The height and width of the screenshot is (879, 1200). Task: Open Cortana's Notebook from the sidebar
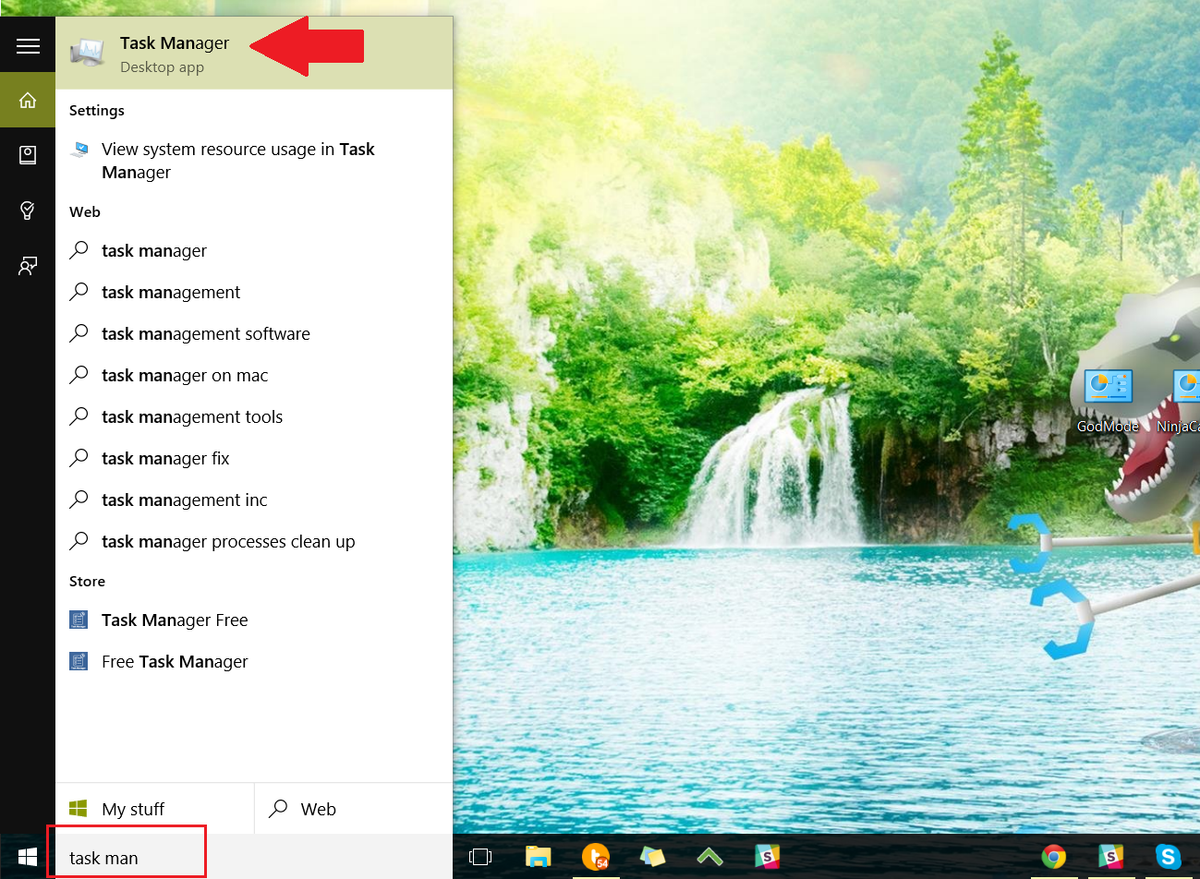tap(27, 154)
